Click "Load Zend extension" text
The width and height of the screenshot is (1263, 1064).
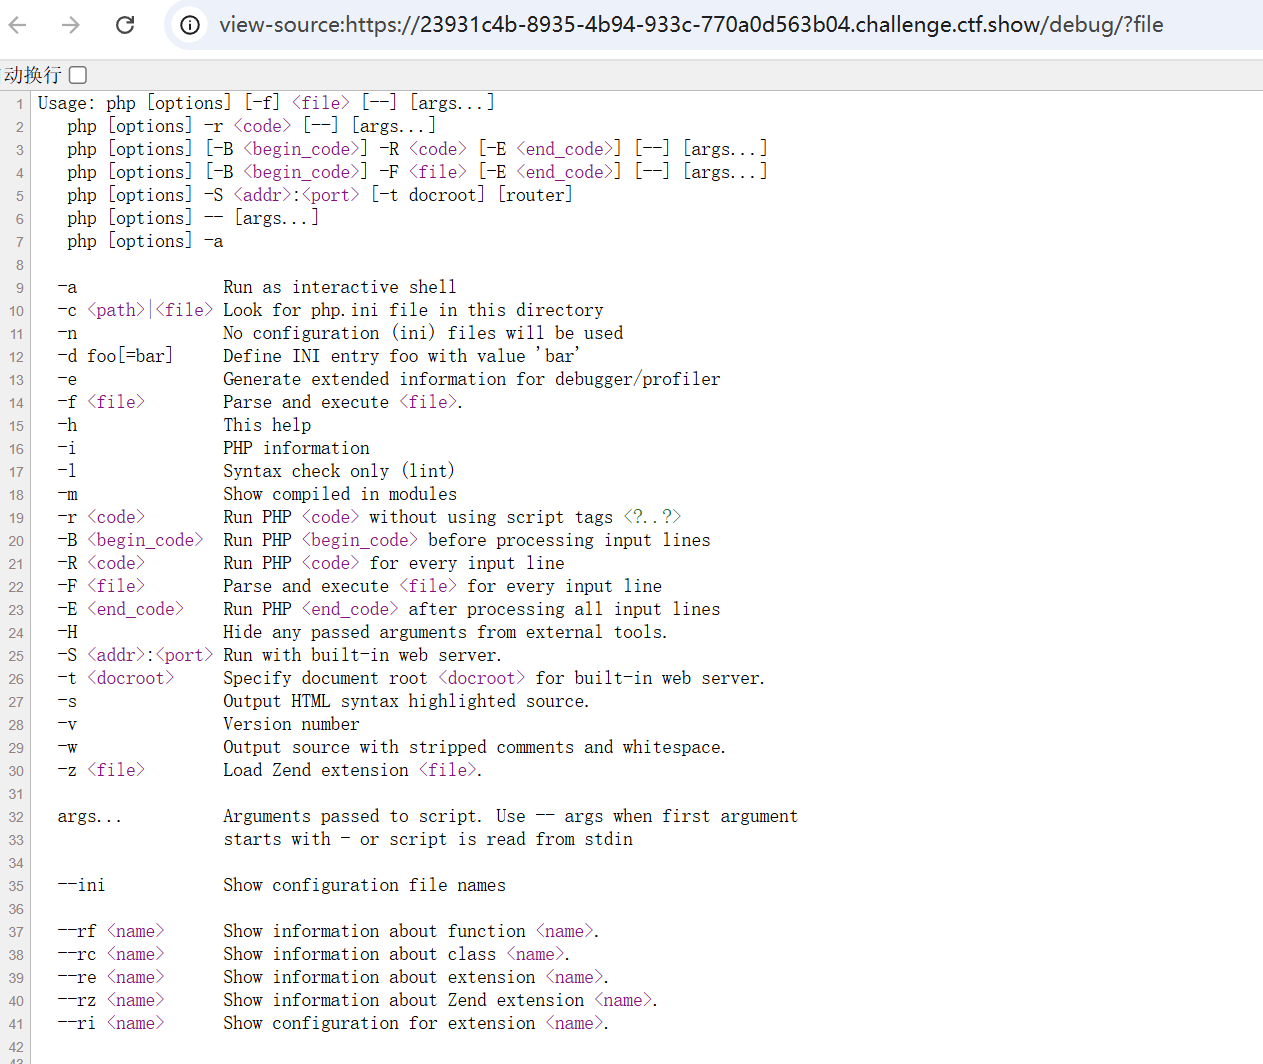352,770
